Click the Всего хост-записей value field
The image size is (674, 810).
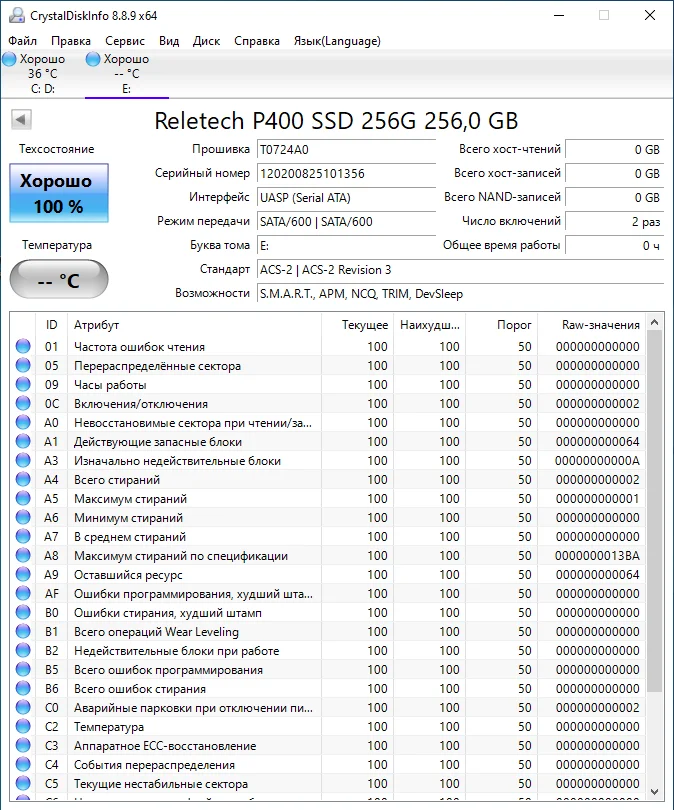[x=614, y=174]
